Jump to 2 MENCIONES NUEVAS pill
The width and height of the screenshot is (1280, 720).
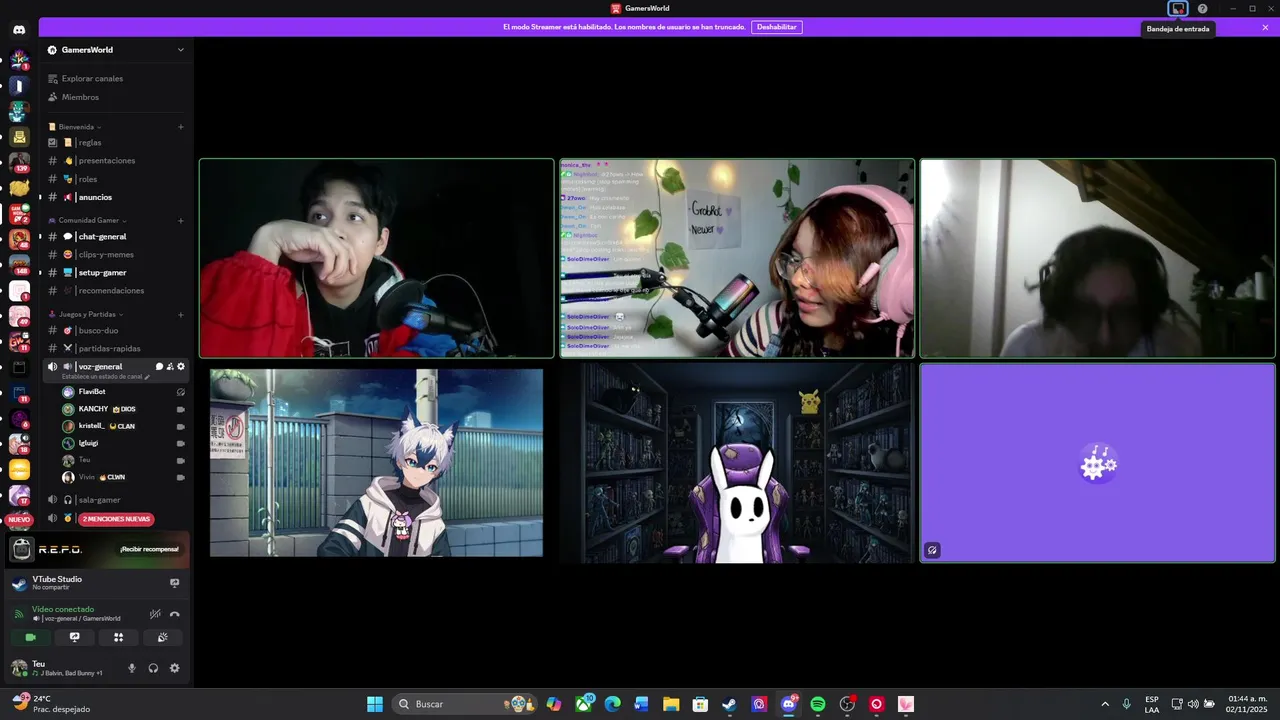[x=116, y=519]
